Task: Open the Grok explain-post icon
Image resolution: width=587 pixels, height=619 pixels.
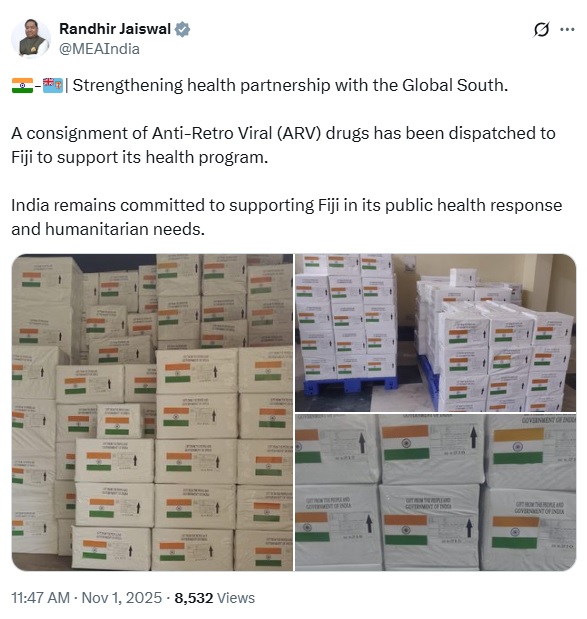Action: 541,30
